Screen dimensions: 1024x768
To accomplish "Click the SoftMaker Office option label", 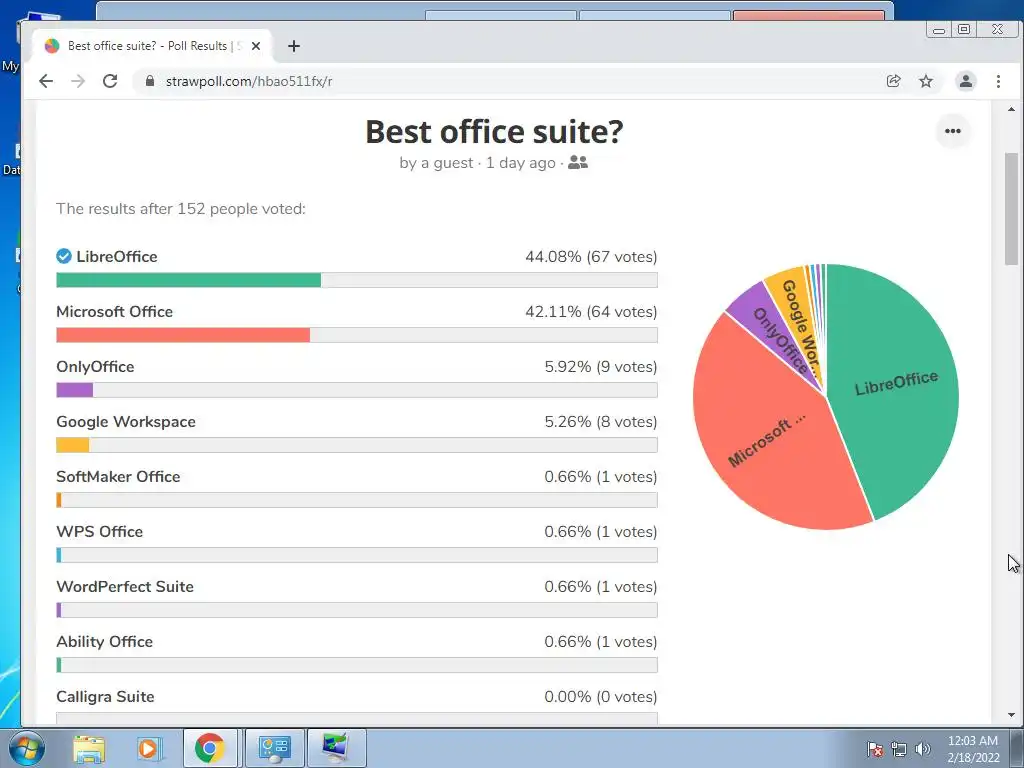I will (x=118, y=477).
